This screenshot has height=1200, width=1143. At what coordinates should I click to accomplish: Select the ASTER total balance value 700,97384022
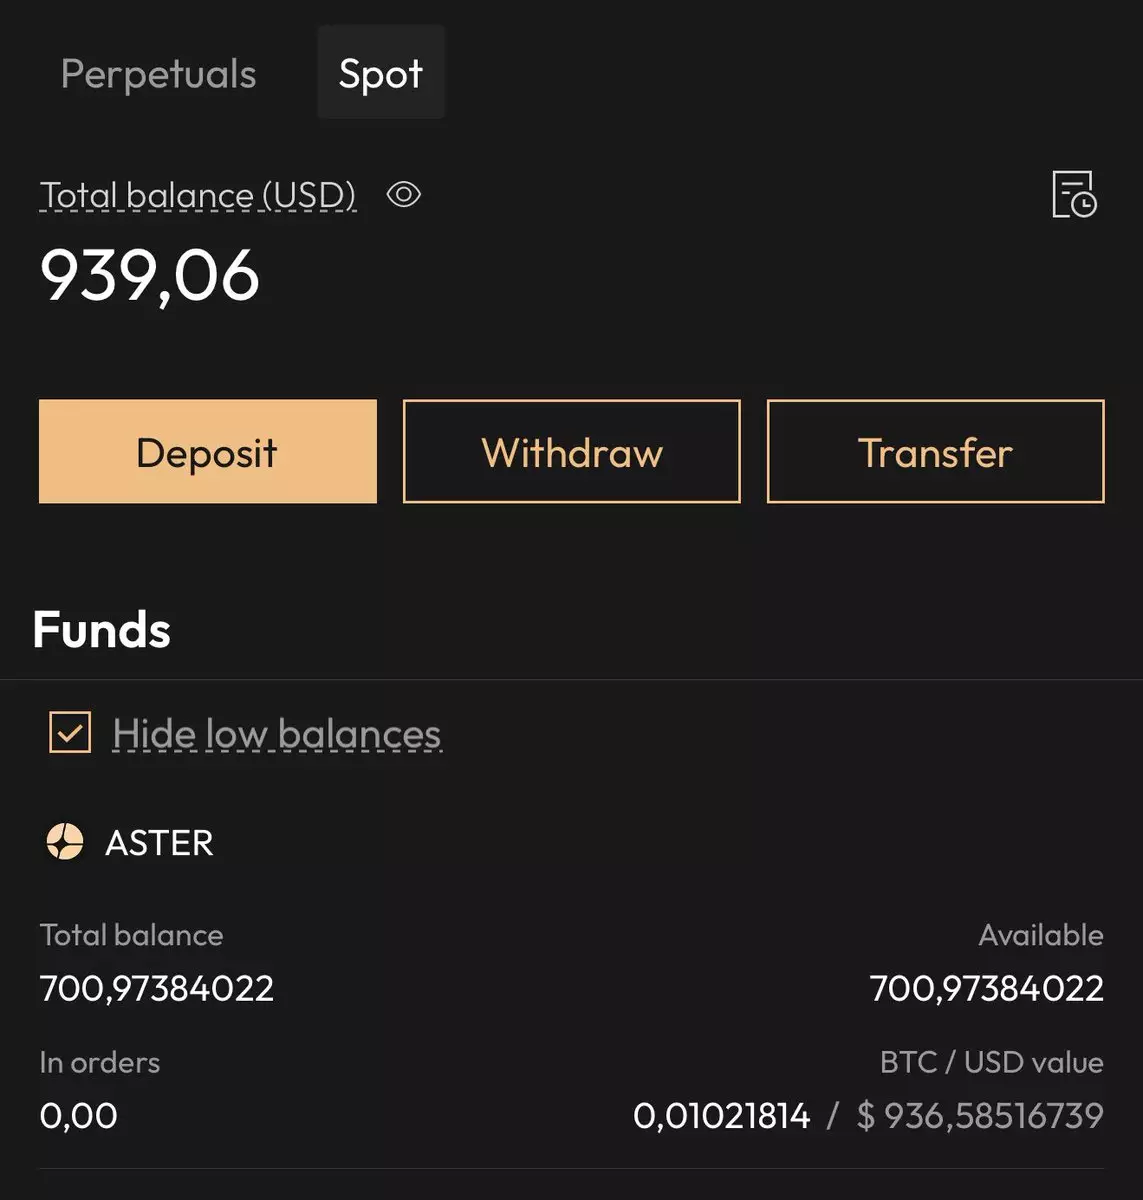tap(156, 988)
